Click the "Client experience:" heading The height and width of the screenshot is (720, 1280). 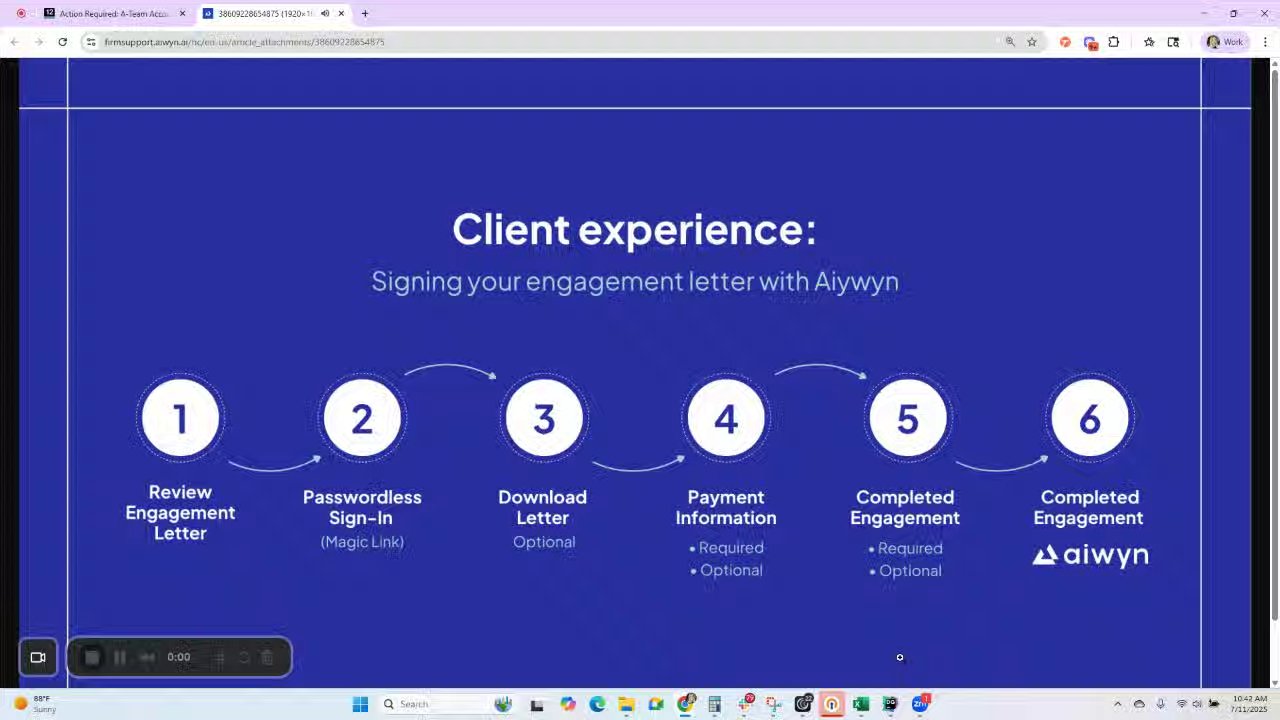(635, 229)
